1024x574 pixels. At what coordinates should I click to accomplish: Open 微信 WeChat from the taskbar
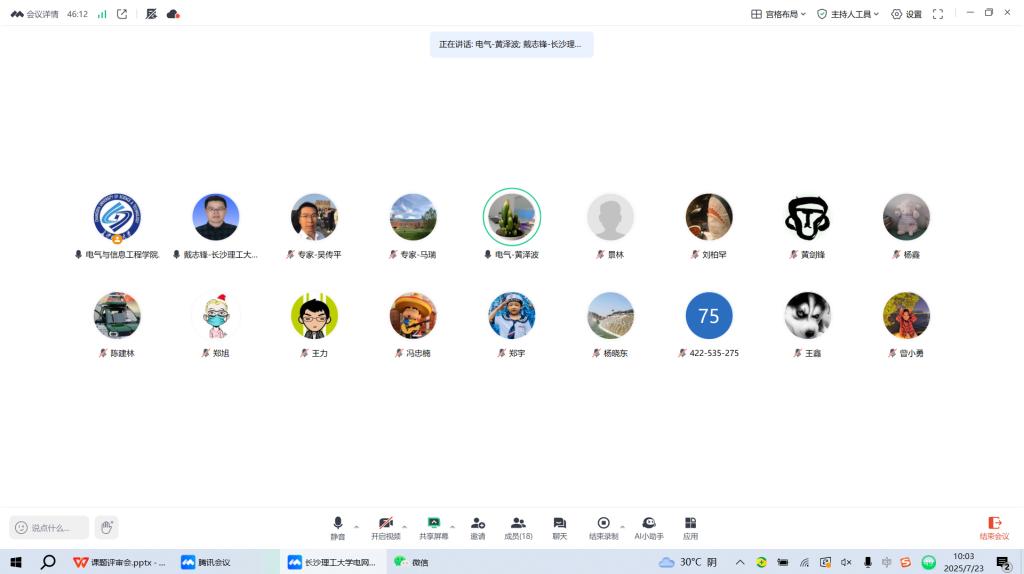(x=412, y=562)
